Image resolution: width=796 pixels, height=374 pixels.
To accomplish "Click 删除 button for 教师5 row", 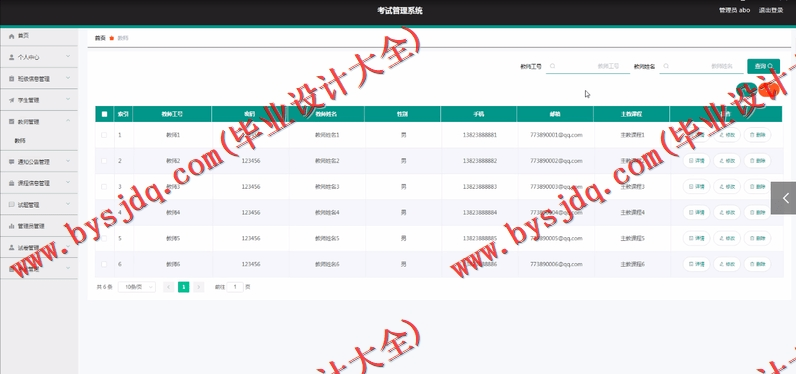I will [757, 239].
